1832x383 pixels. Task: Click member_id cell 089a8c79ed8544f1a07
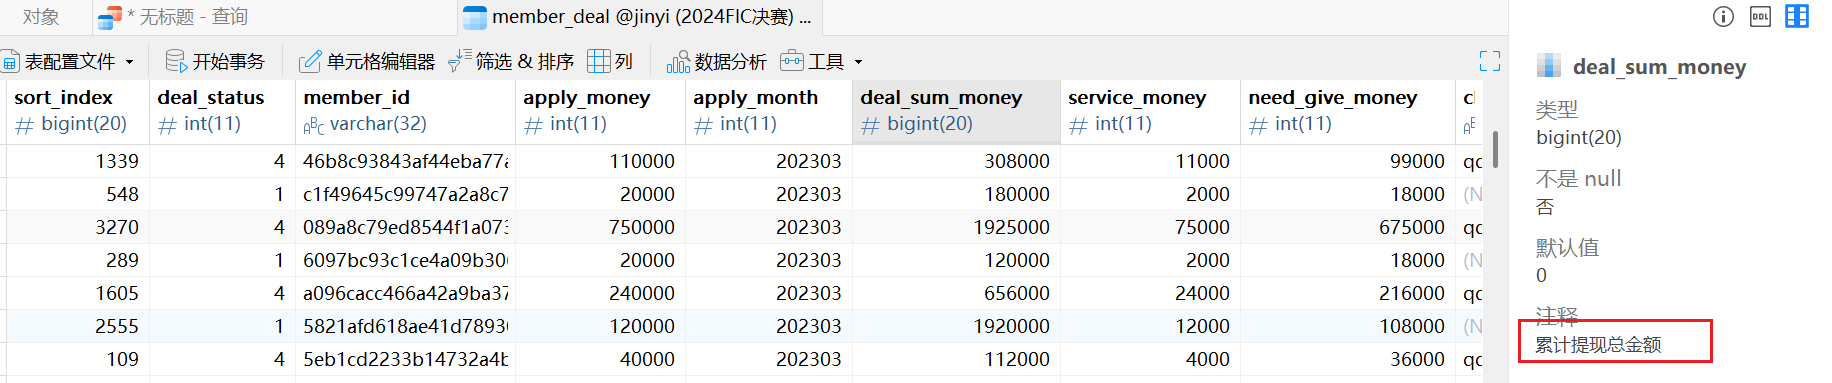(x=405, y=227)
